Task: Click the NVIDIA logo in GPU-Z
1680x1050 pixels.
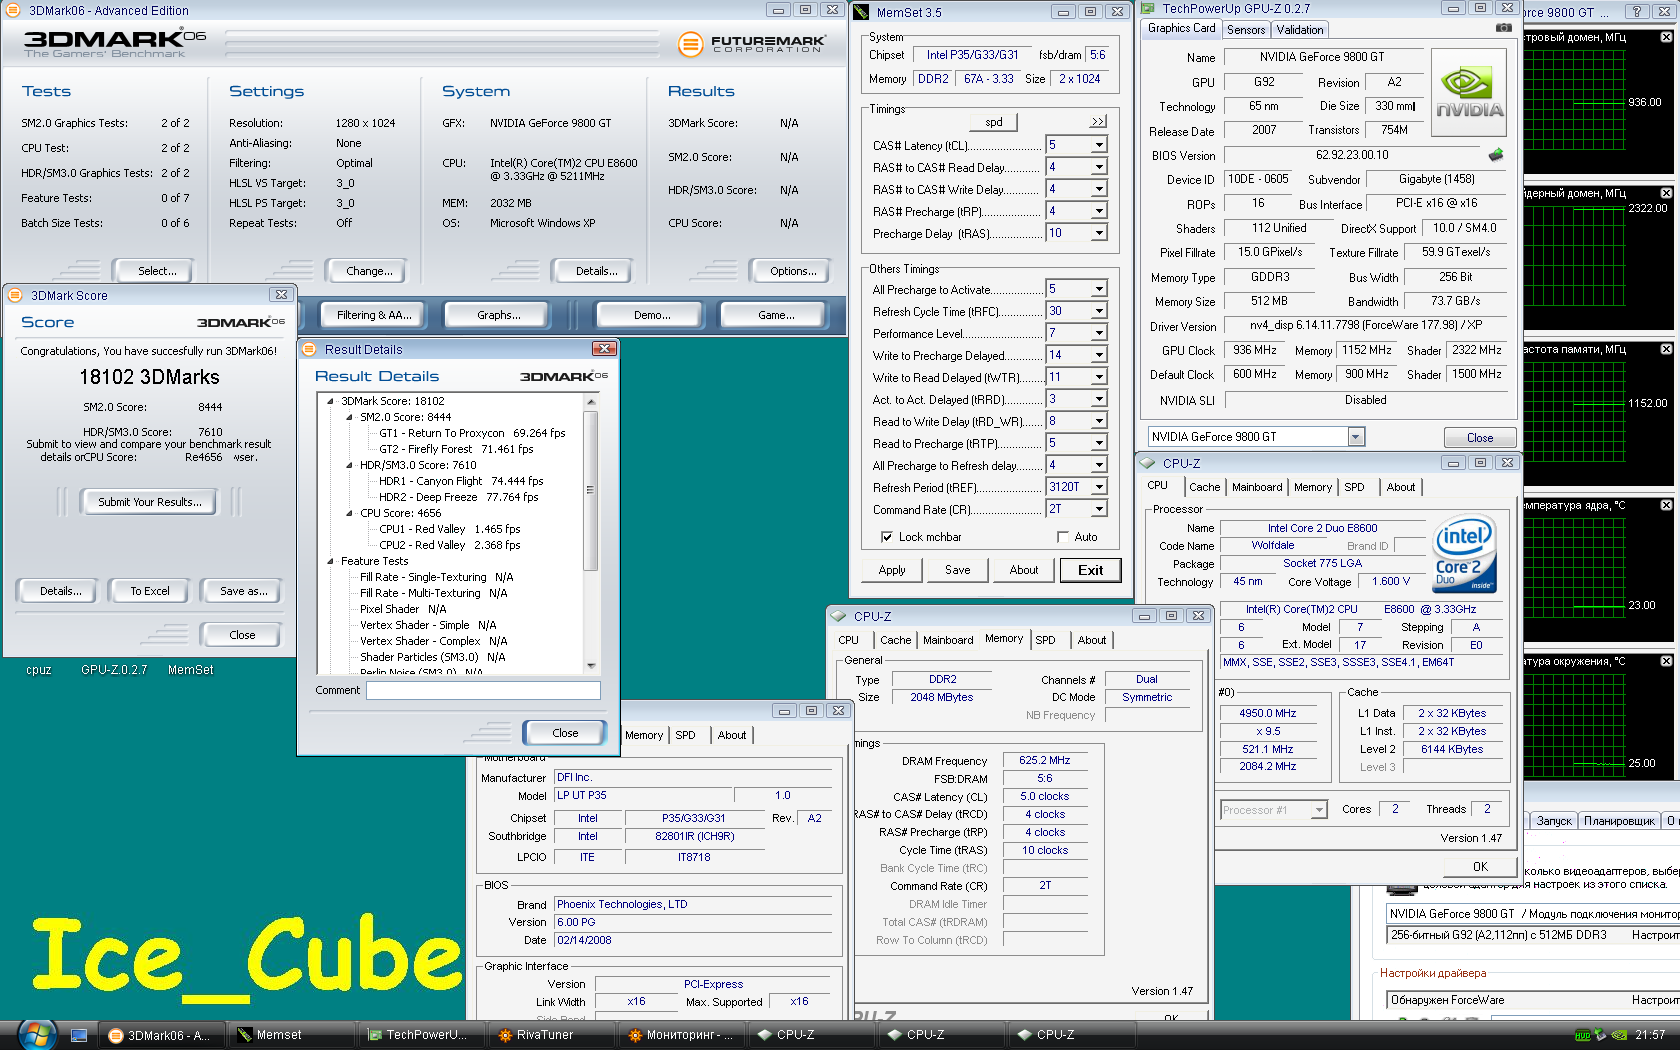Action: 1469,91
